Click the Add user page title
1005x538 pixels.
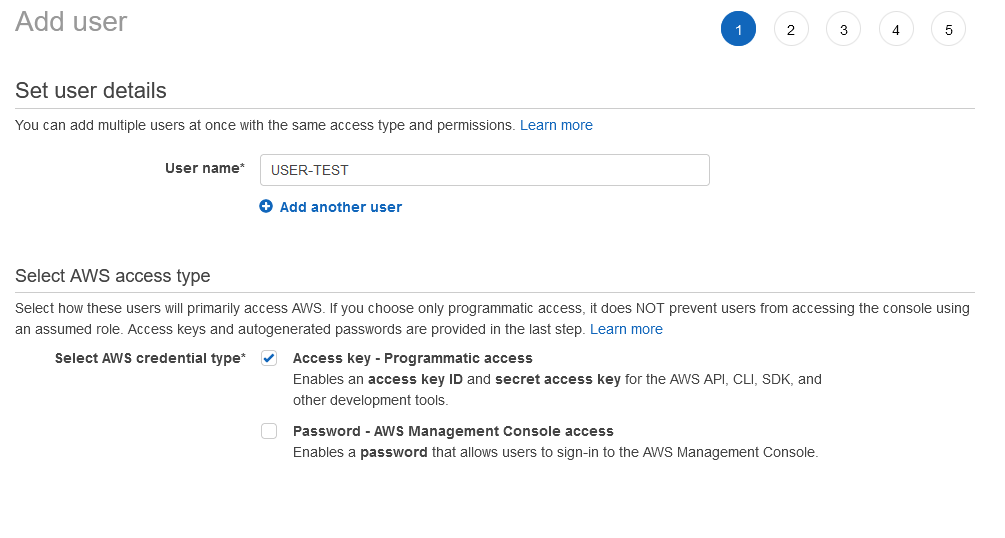[x=71, y=22]
